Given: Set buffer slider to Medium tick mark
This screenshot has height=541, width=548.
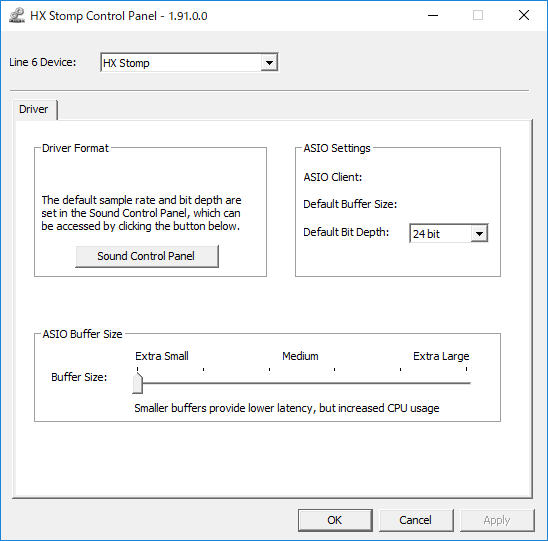Looking at the screenshot, I should 269,383.
